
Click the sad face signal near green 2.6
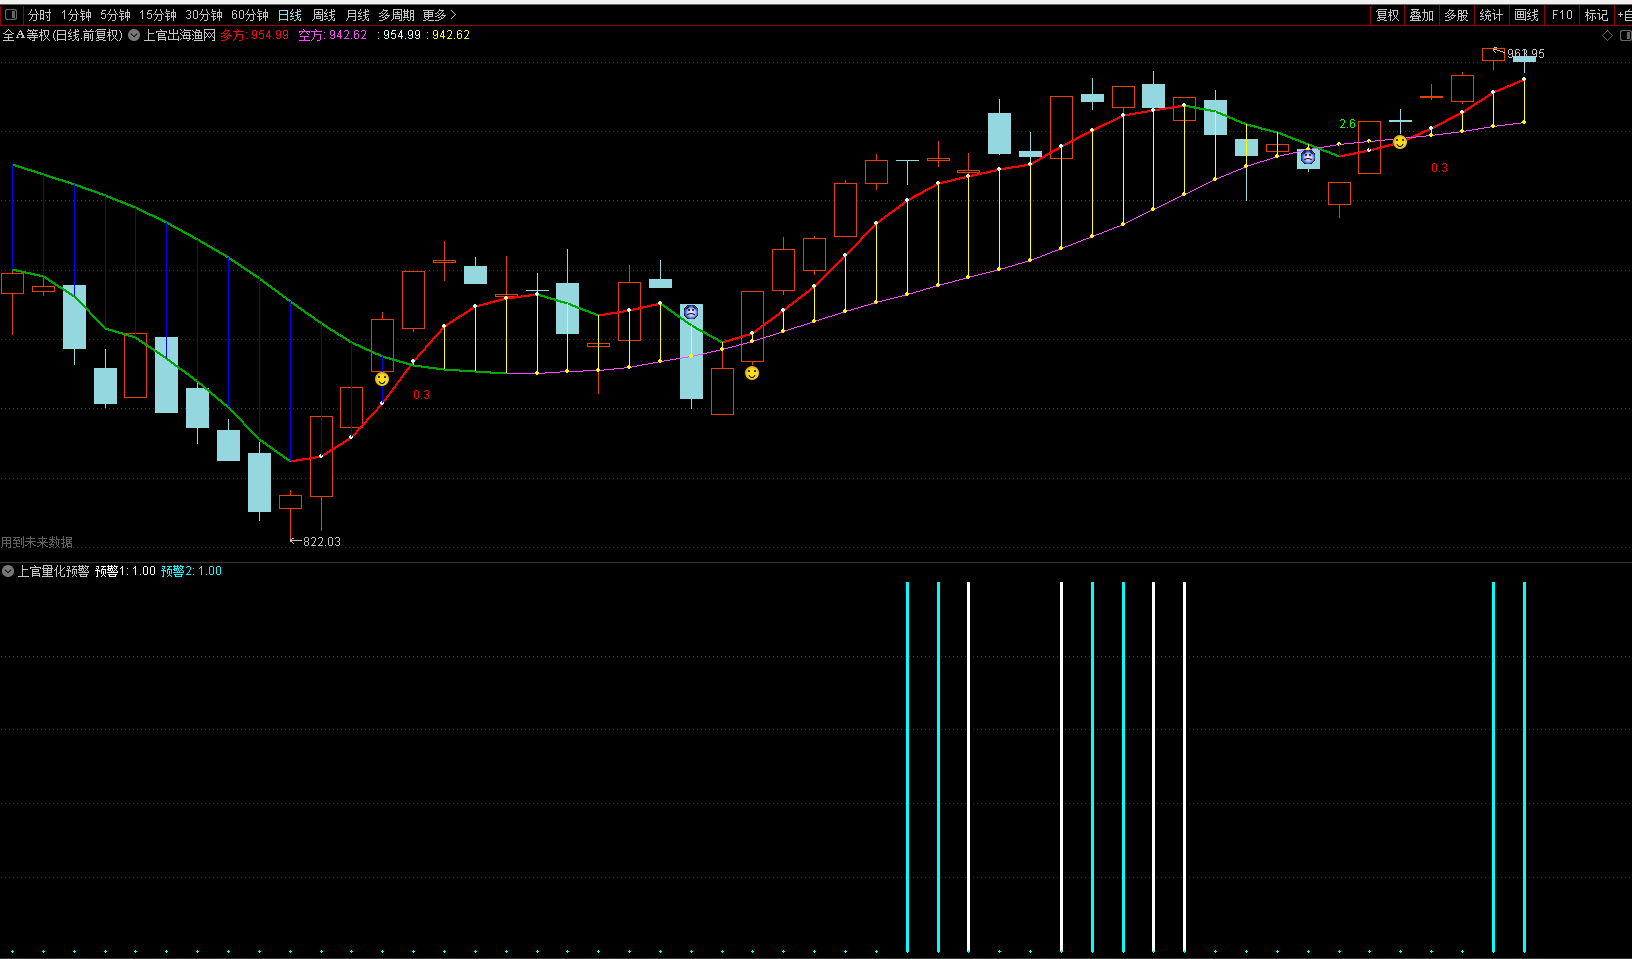click(1308, 156)
